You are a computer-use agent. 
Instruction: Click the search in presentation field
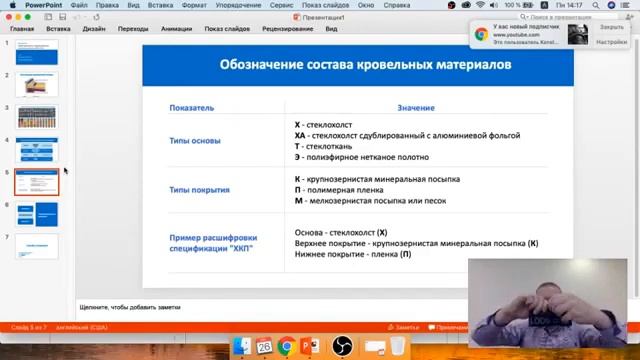(x=569, y=17)
